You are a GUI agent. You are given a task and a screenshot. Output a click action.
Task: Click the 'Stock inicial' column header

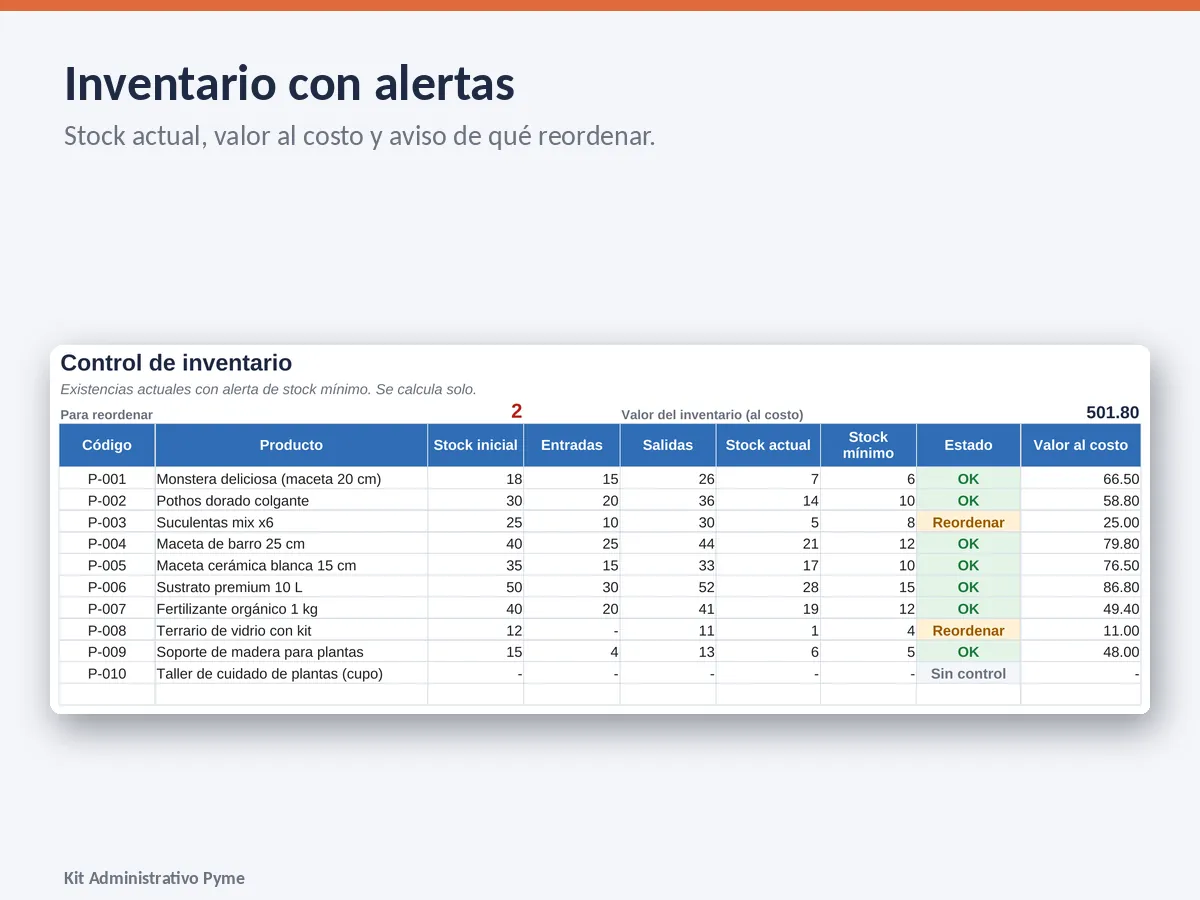point(476,445)
